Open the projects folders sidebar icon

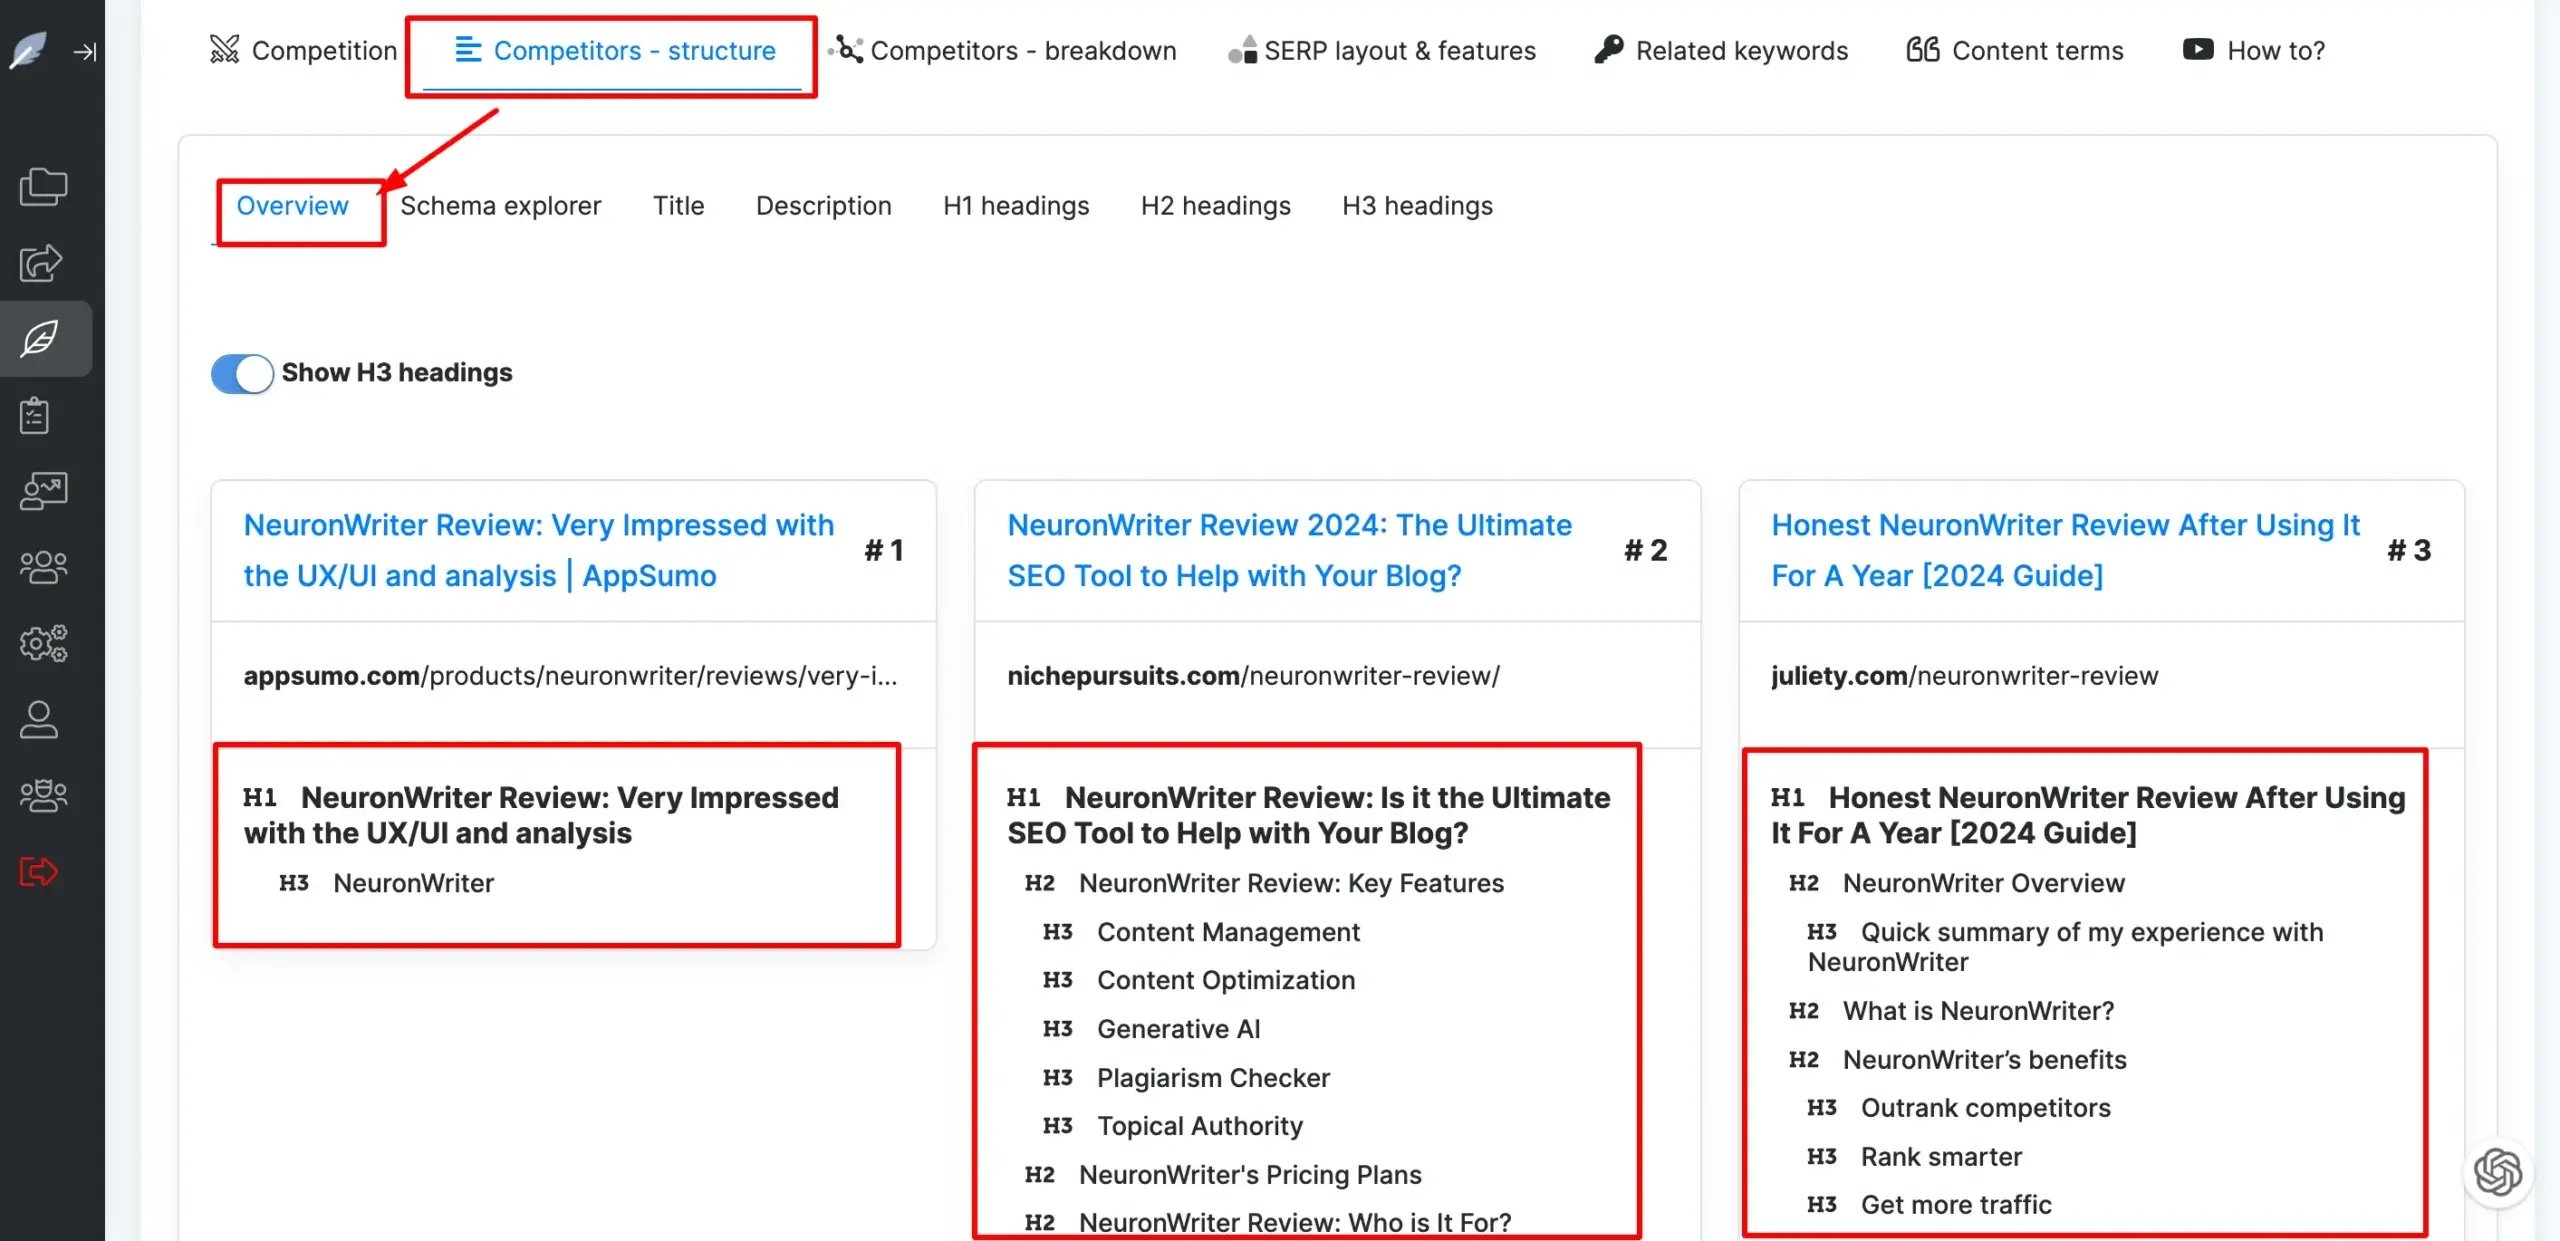point(43,186)
